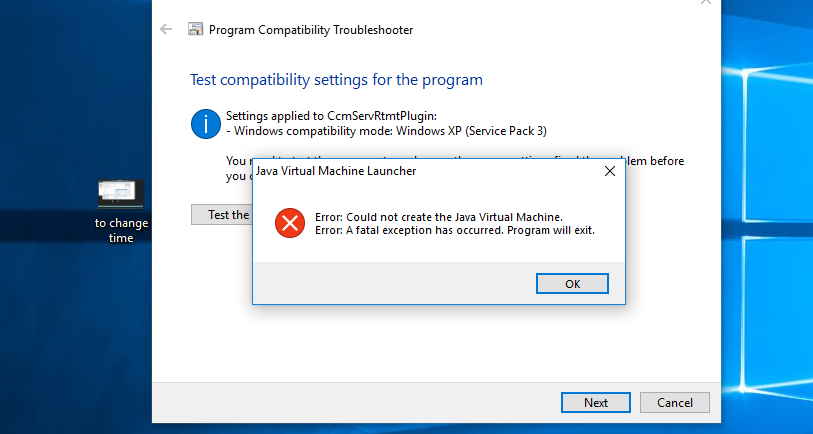This screenshot has width=813, height=434.
Task: Click the 'A fatal exception has occurred' message
Action: [455, 230]
